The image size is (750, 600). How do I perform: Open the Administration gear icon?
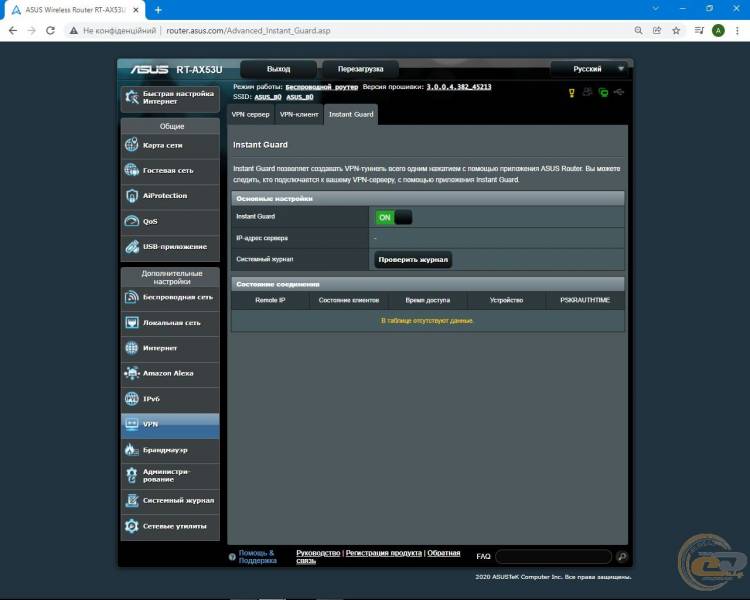pos(132,475)
